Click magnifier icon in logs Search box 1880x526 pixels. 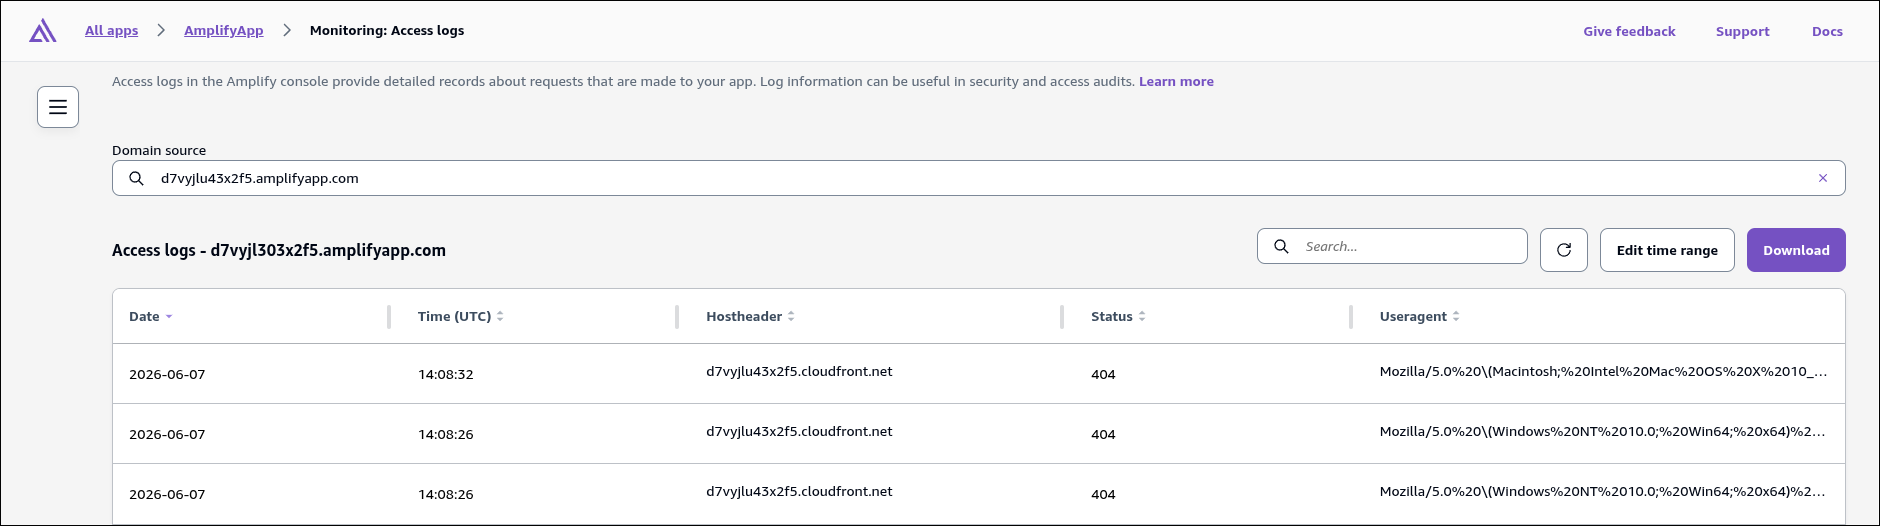1281,246
